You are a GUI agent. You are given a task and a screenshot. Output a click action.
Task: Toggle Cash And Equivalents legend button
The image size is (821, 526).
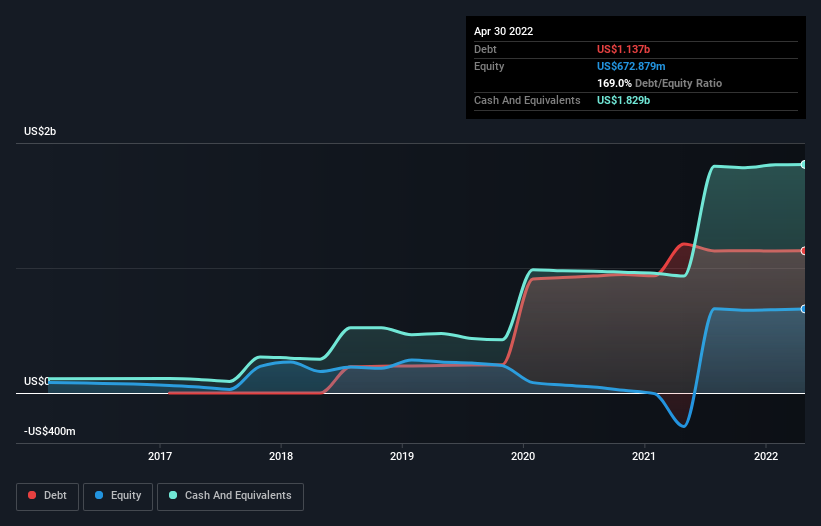click(230, 496)
